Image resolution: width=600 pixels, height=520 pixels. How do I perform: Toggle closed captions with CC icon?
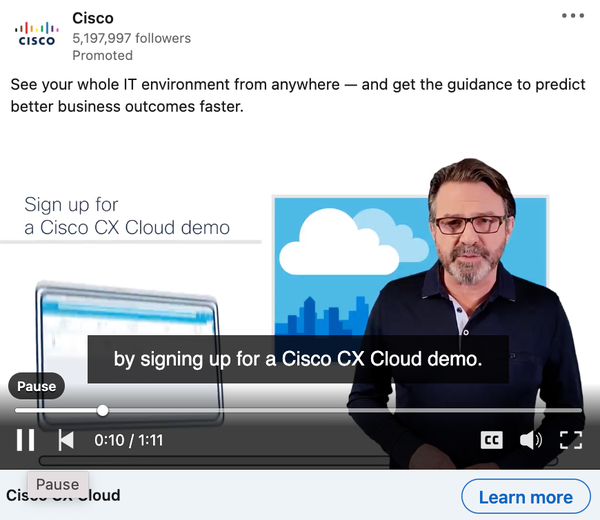(491, 440)
